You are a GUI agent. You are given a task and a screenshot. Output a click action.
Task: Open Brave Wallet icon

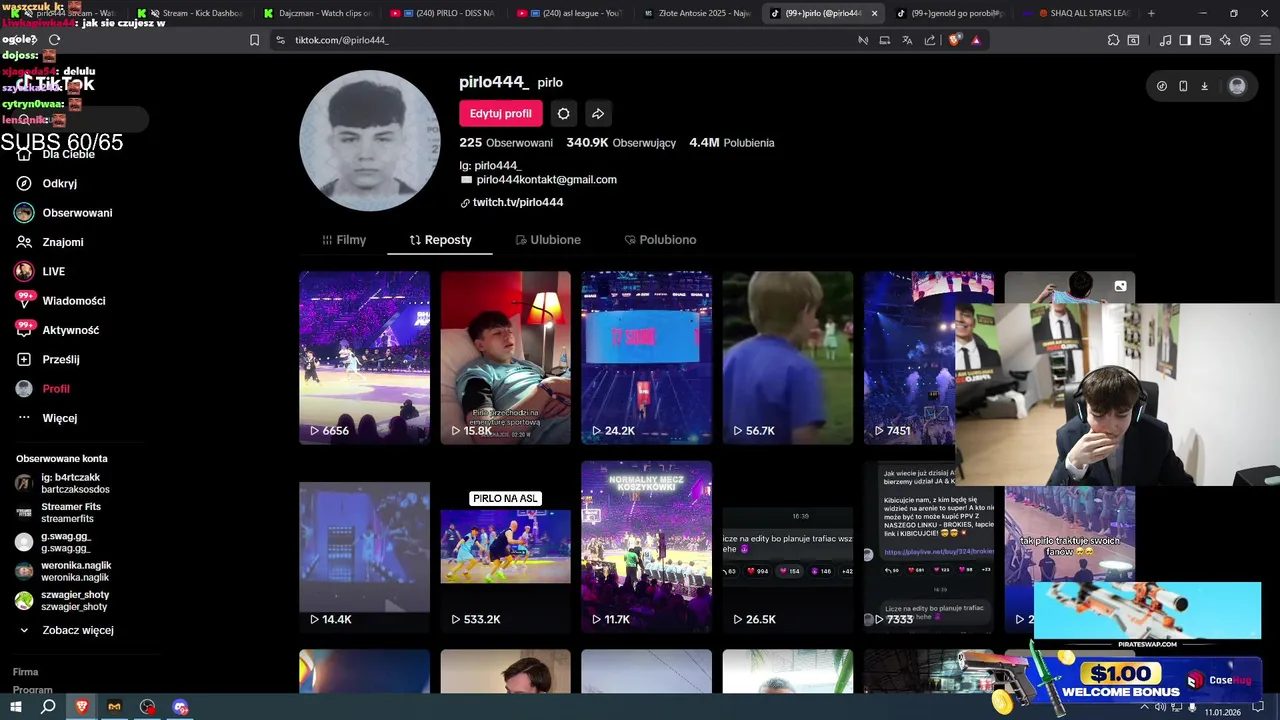[1205, 40]
